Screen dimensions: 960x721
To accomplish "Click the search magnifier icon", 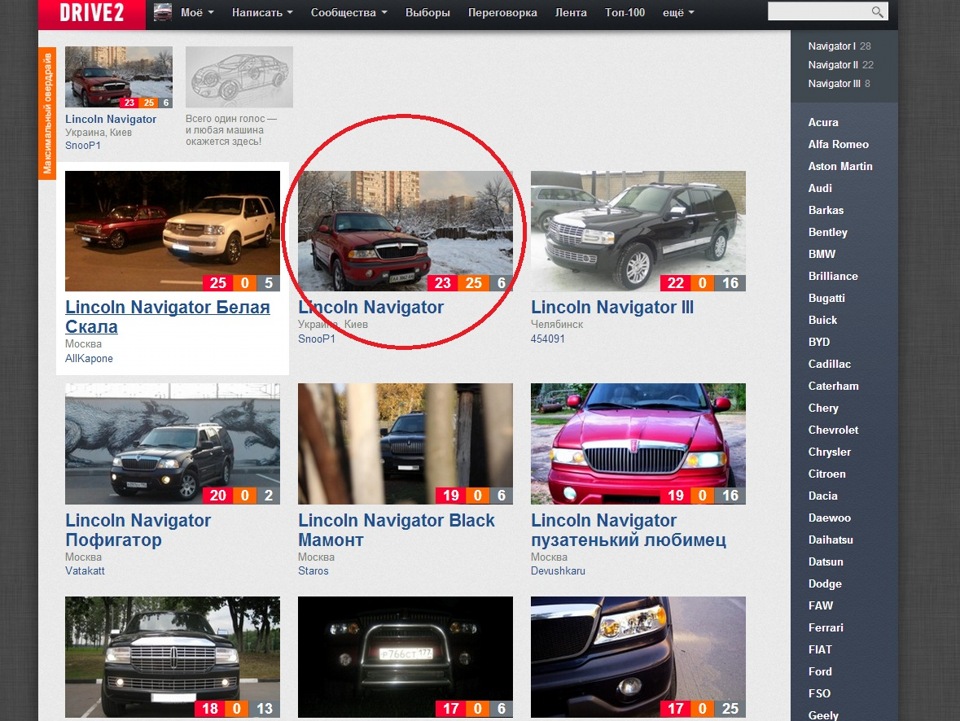I will (877, 12).
